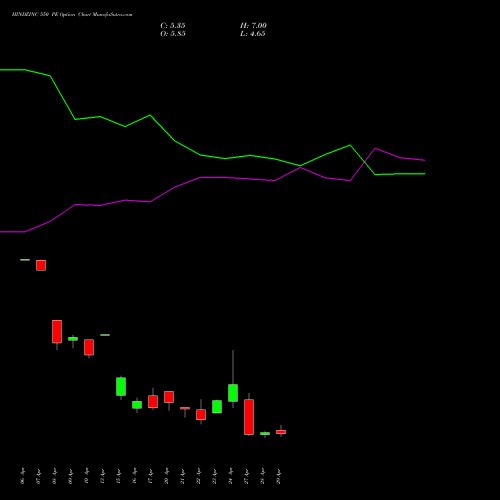The width and height of the screenshot is (500, 500).
Task: Click the close value 'C: 5.35'
Action: pyautogui.click(x=173, y=26)
